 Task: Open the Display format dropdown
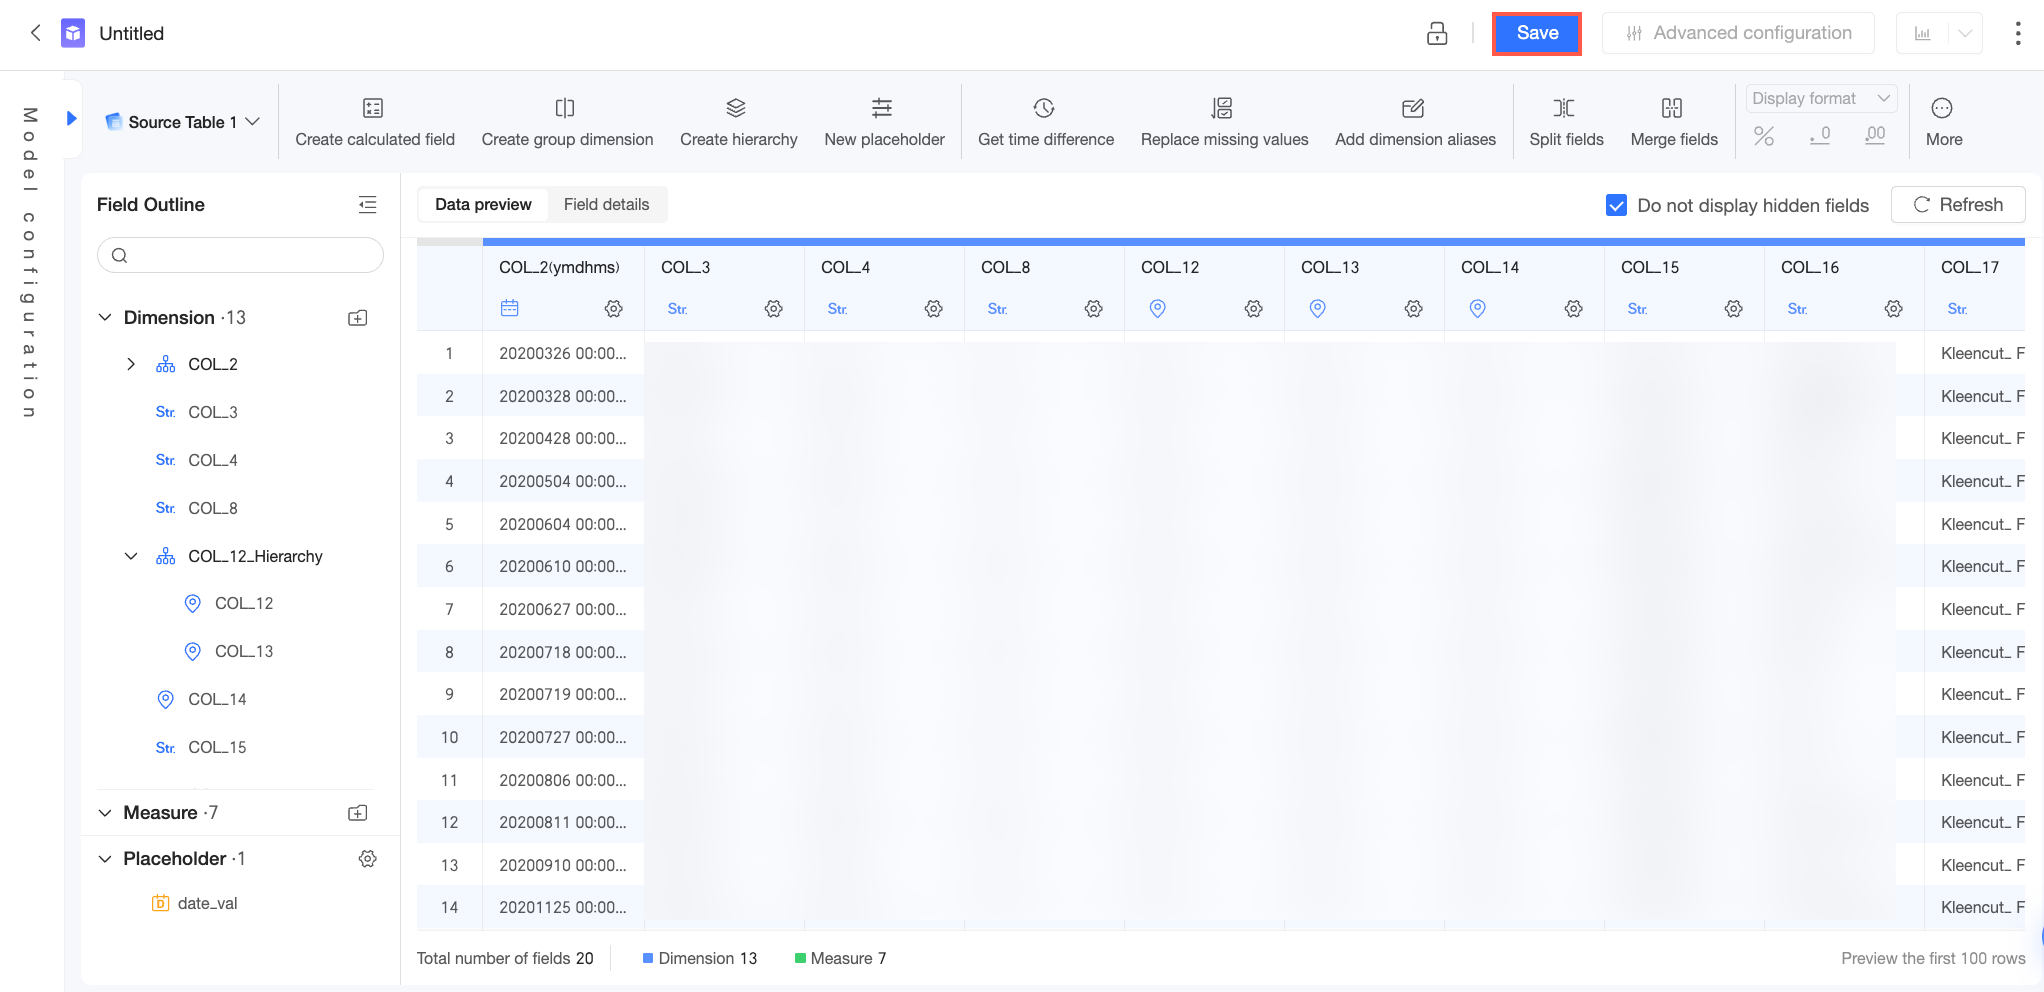pyautogui.click(x=1821, y=98)
